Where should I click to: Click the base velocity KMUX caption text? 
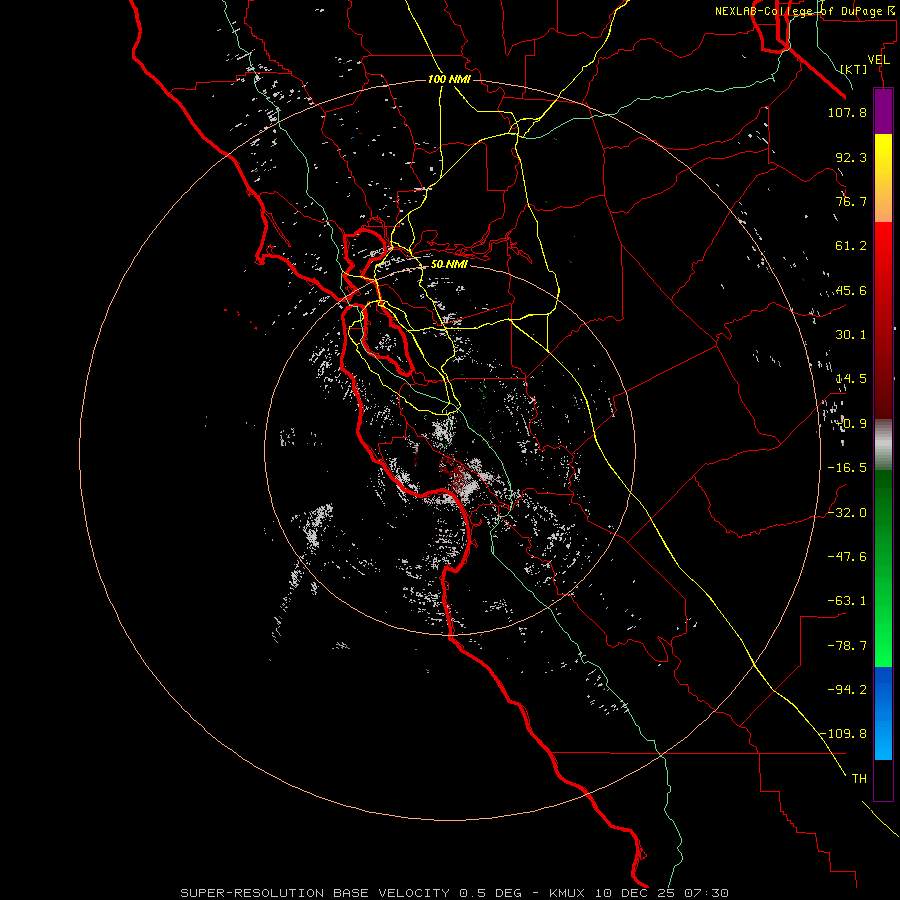455,893
